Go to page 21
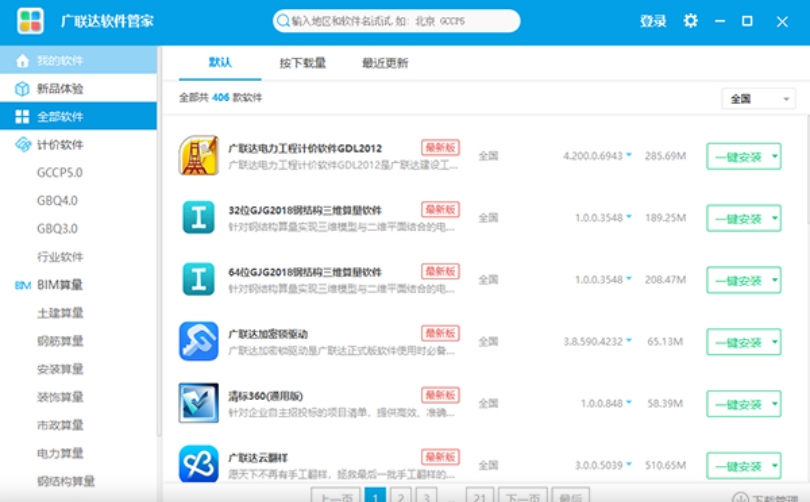810x502 pixels. [480, 495]
